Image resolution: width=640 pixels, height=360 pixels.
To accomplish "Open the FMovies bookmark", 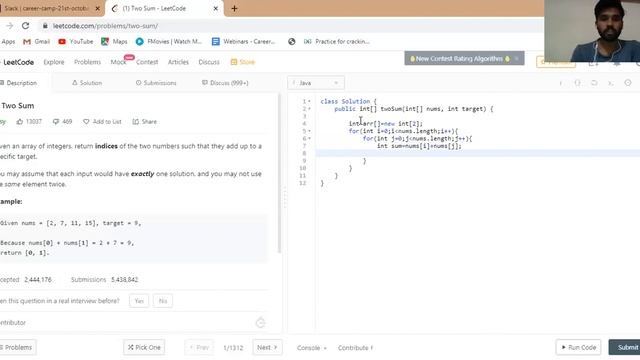I will click(169, 42).
